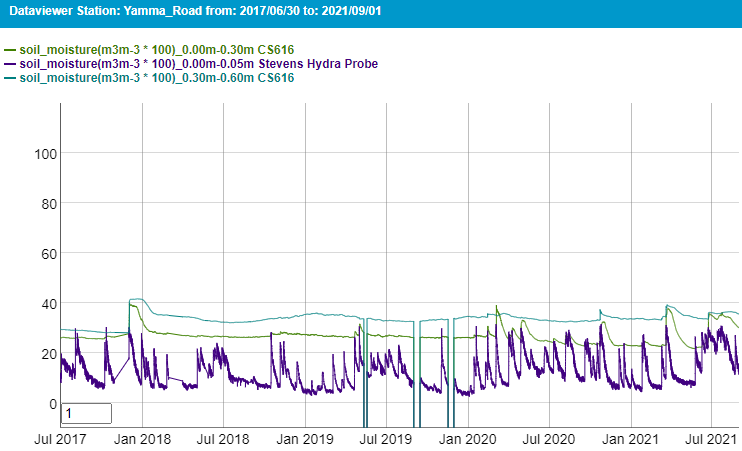Click the Jan 2019 x-axis label
The height and width of the screenshot is (451, 742).
[x=305, y=439]
